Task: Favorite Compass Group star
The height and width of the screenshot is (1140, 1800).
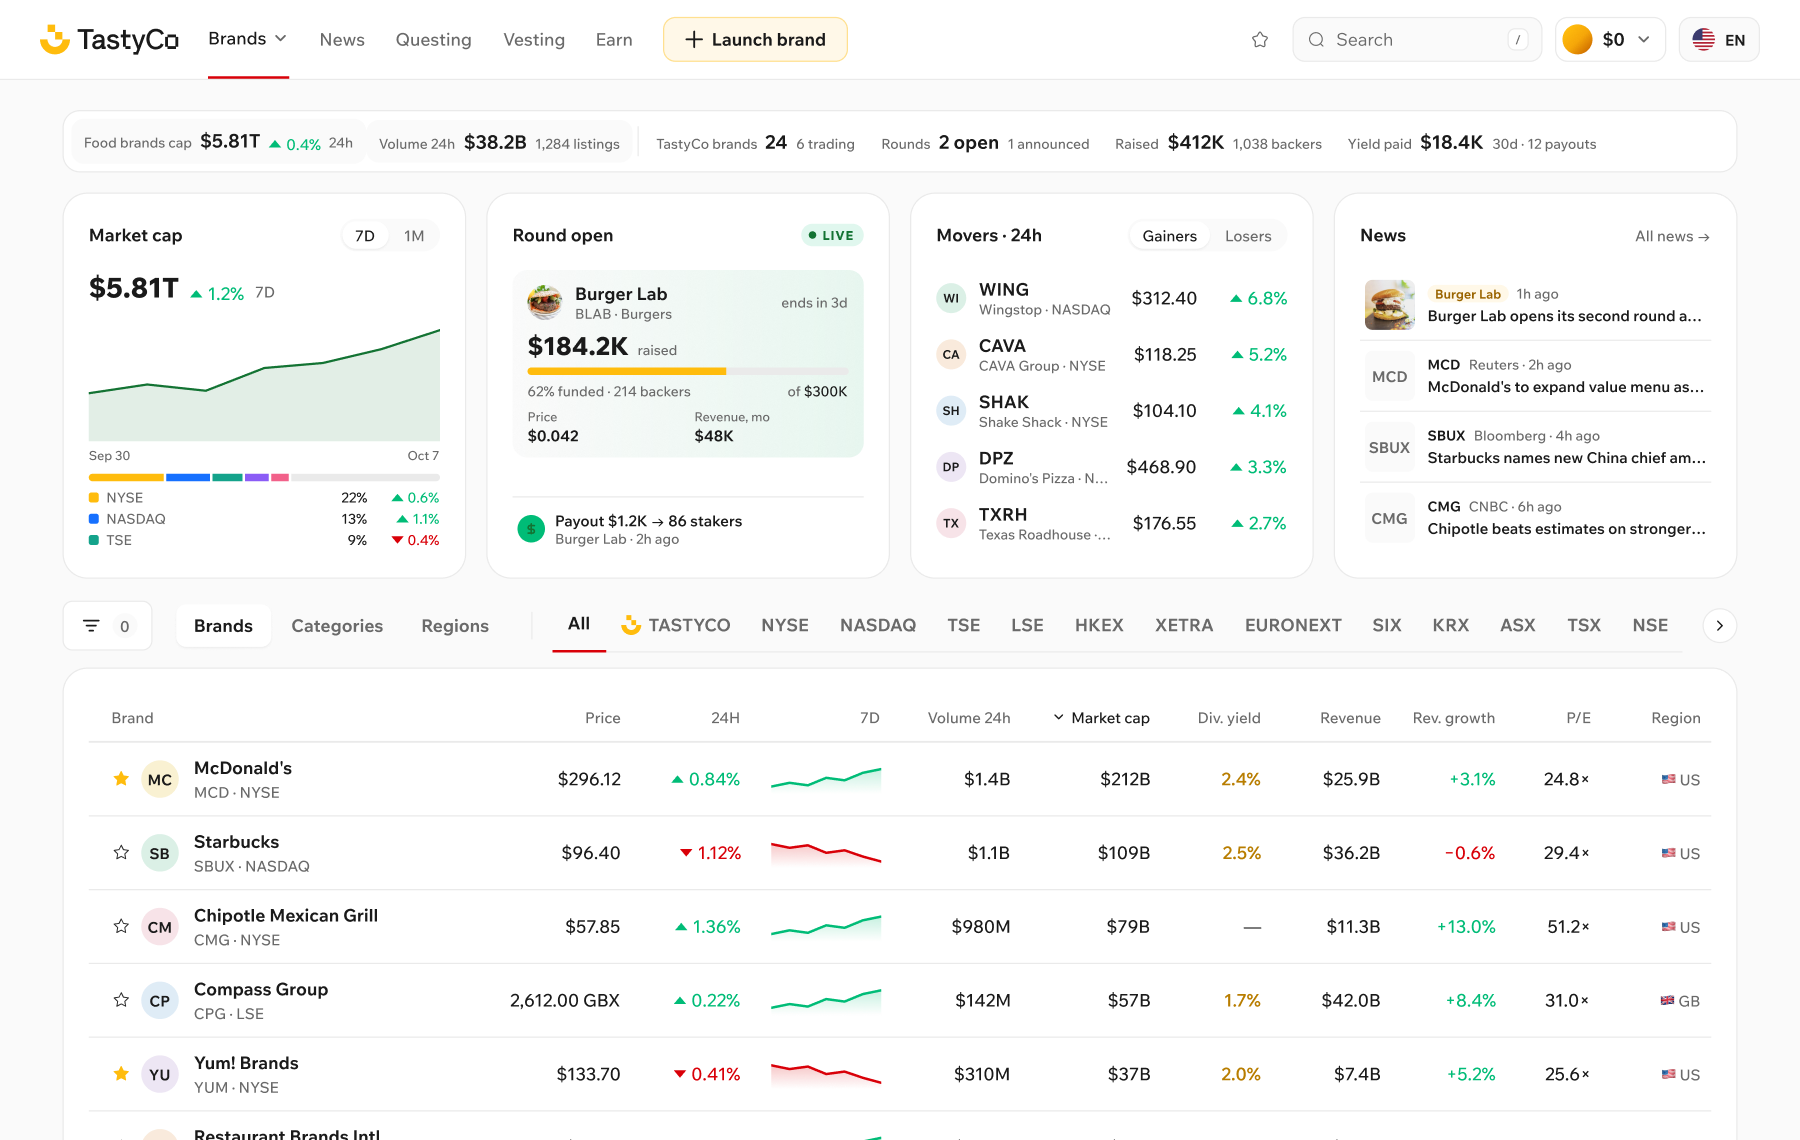Action: (x=121, y=1000)
